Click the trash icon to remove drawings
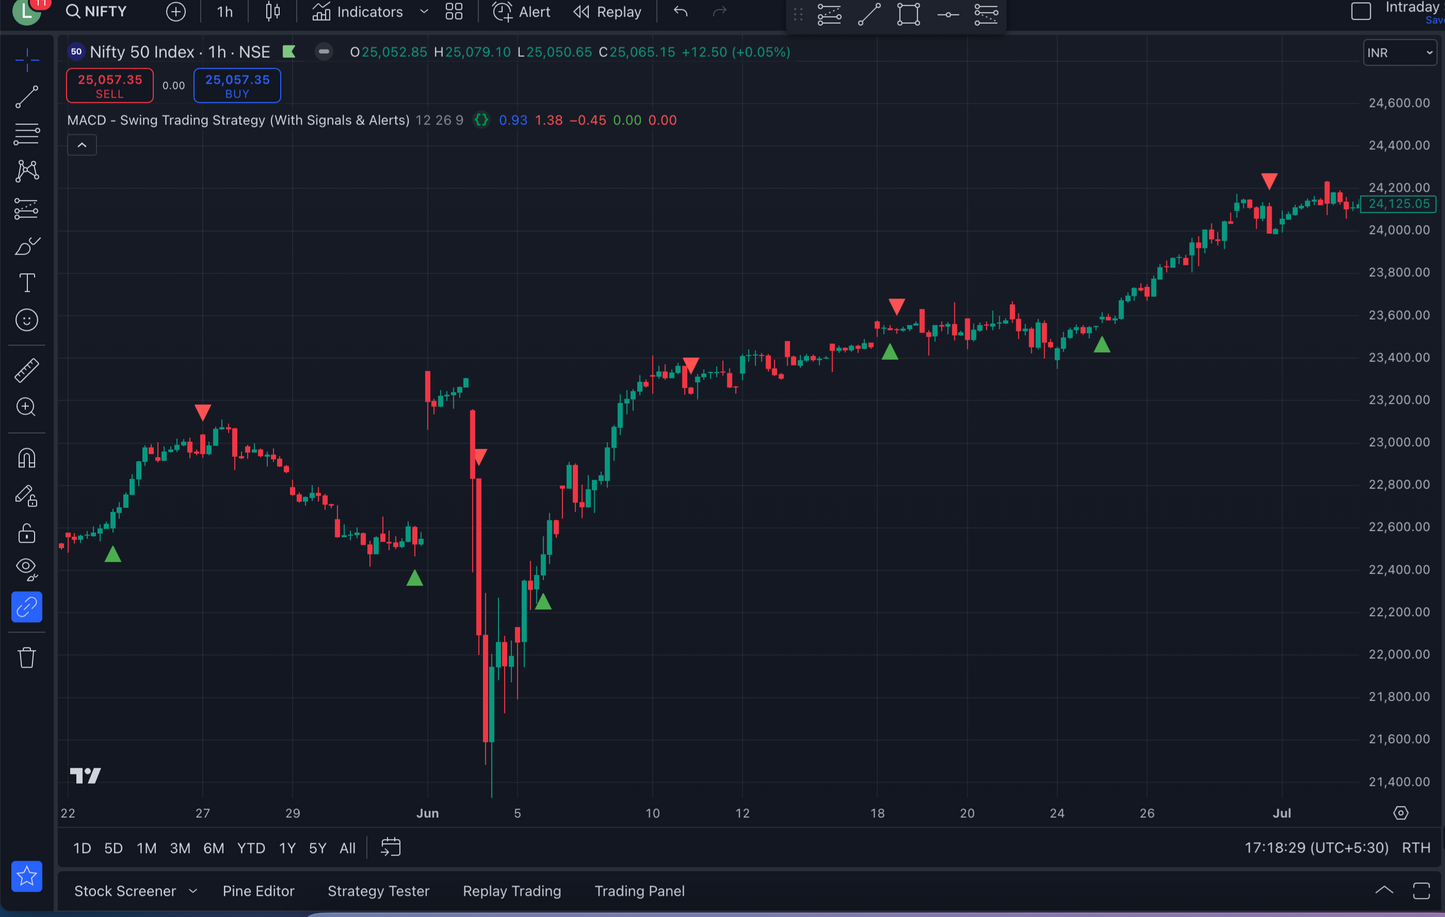This screenshot has width=1445, height=917. point(27,657)
